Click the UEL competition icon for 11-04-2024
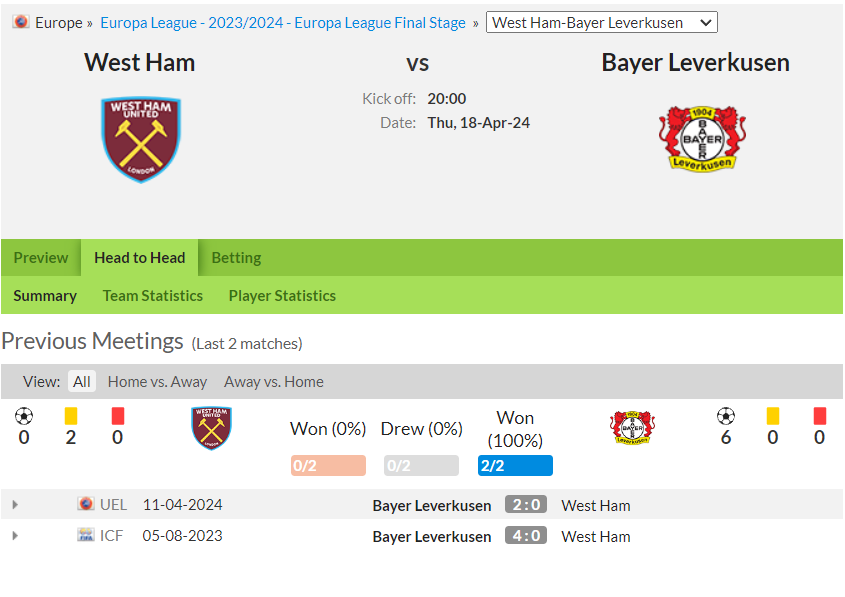Screen dimensions: 845x597 click(86, 504)
